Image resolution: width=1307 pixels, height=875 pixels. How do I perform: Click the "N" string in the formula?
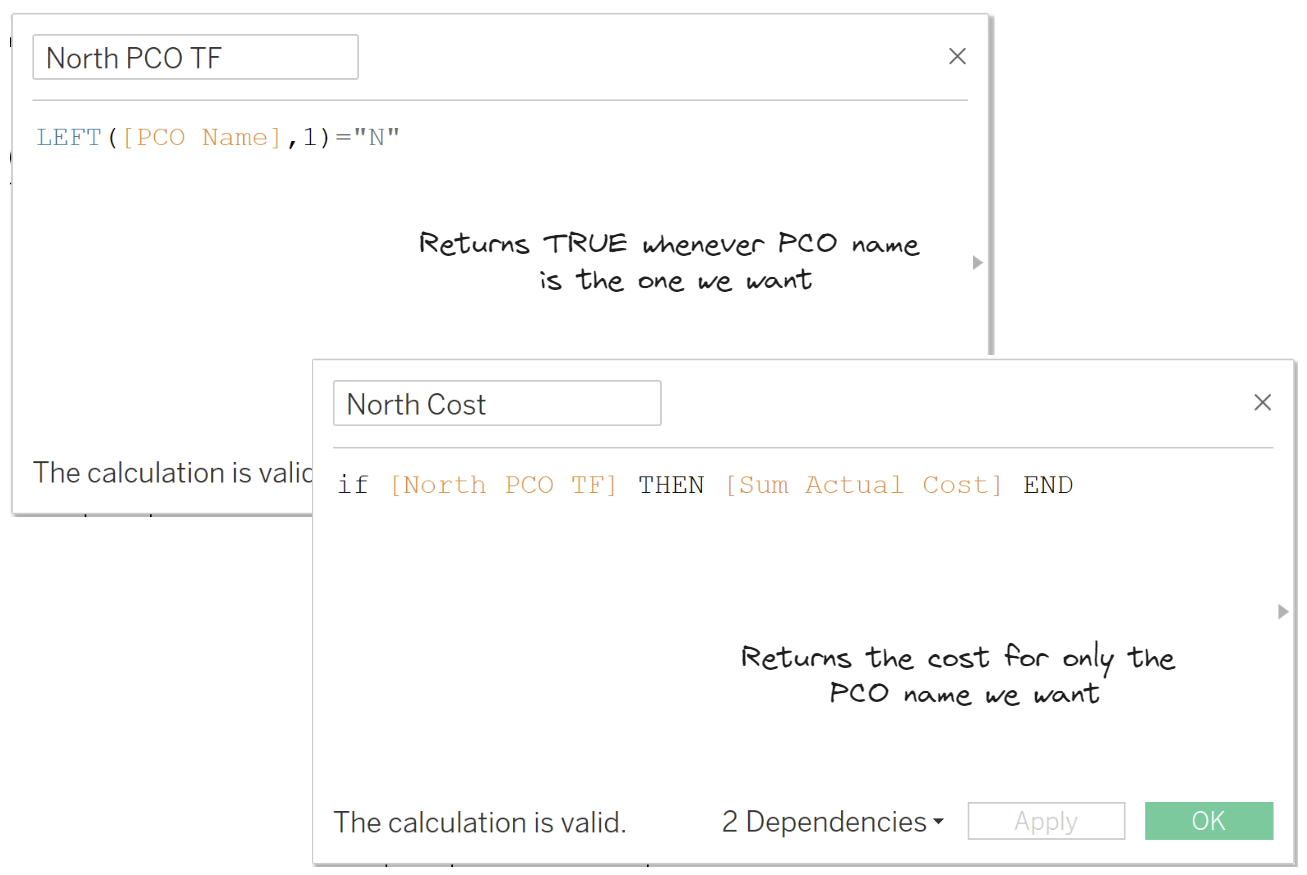point(376,138)
